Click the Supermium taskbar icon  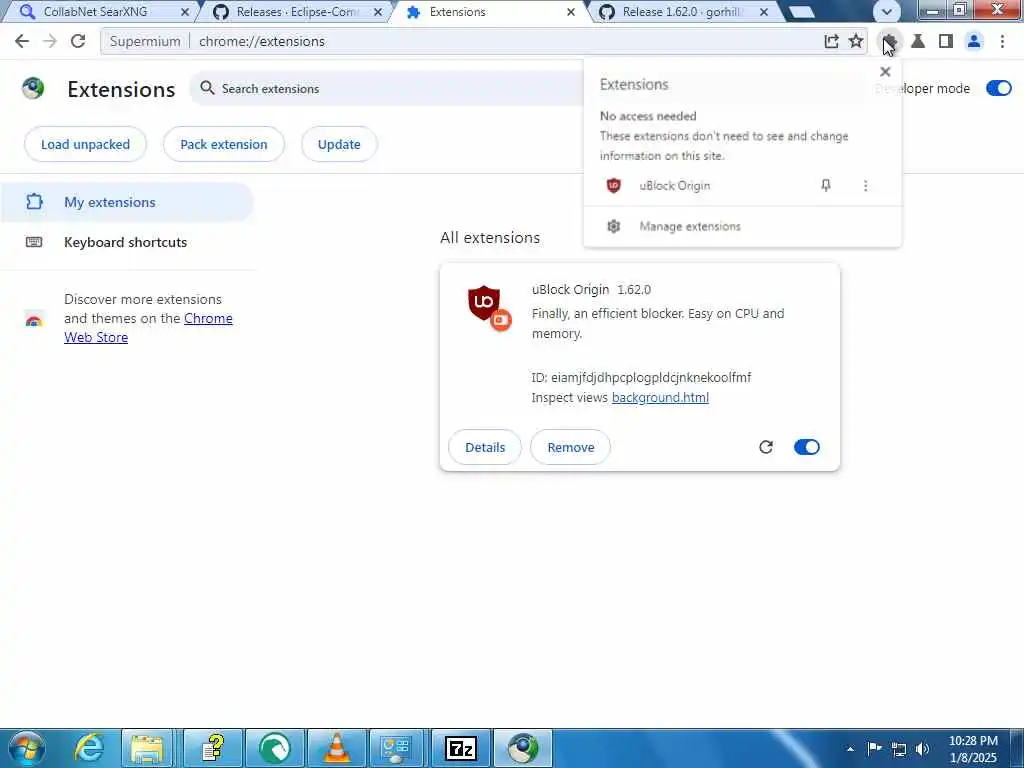[522, 748]
